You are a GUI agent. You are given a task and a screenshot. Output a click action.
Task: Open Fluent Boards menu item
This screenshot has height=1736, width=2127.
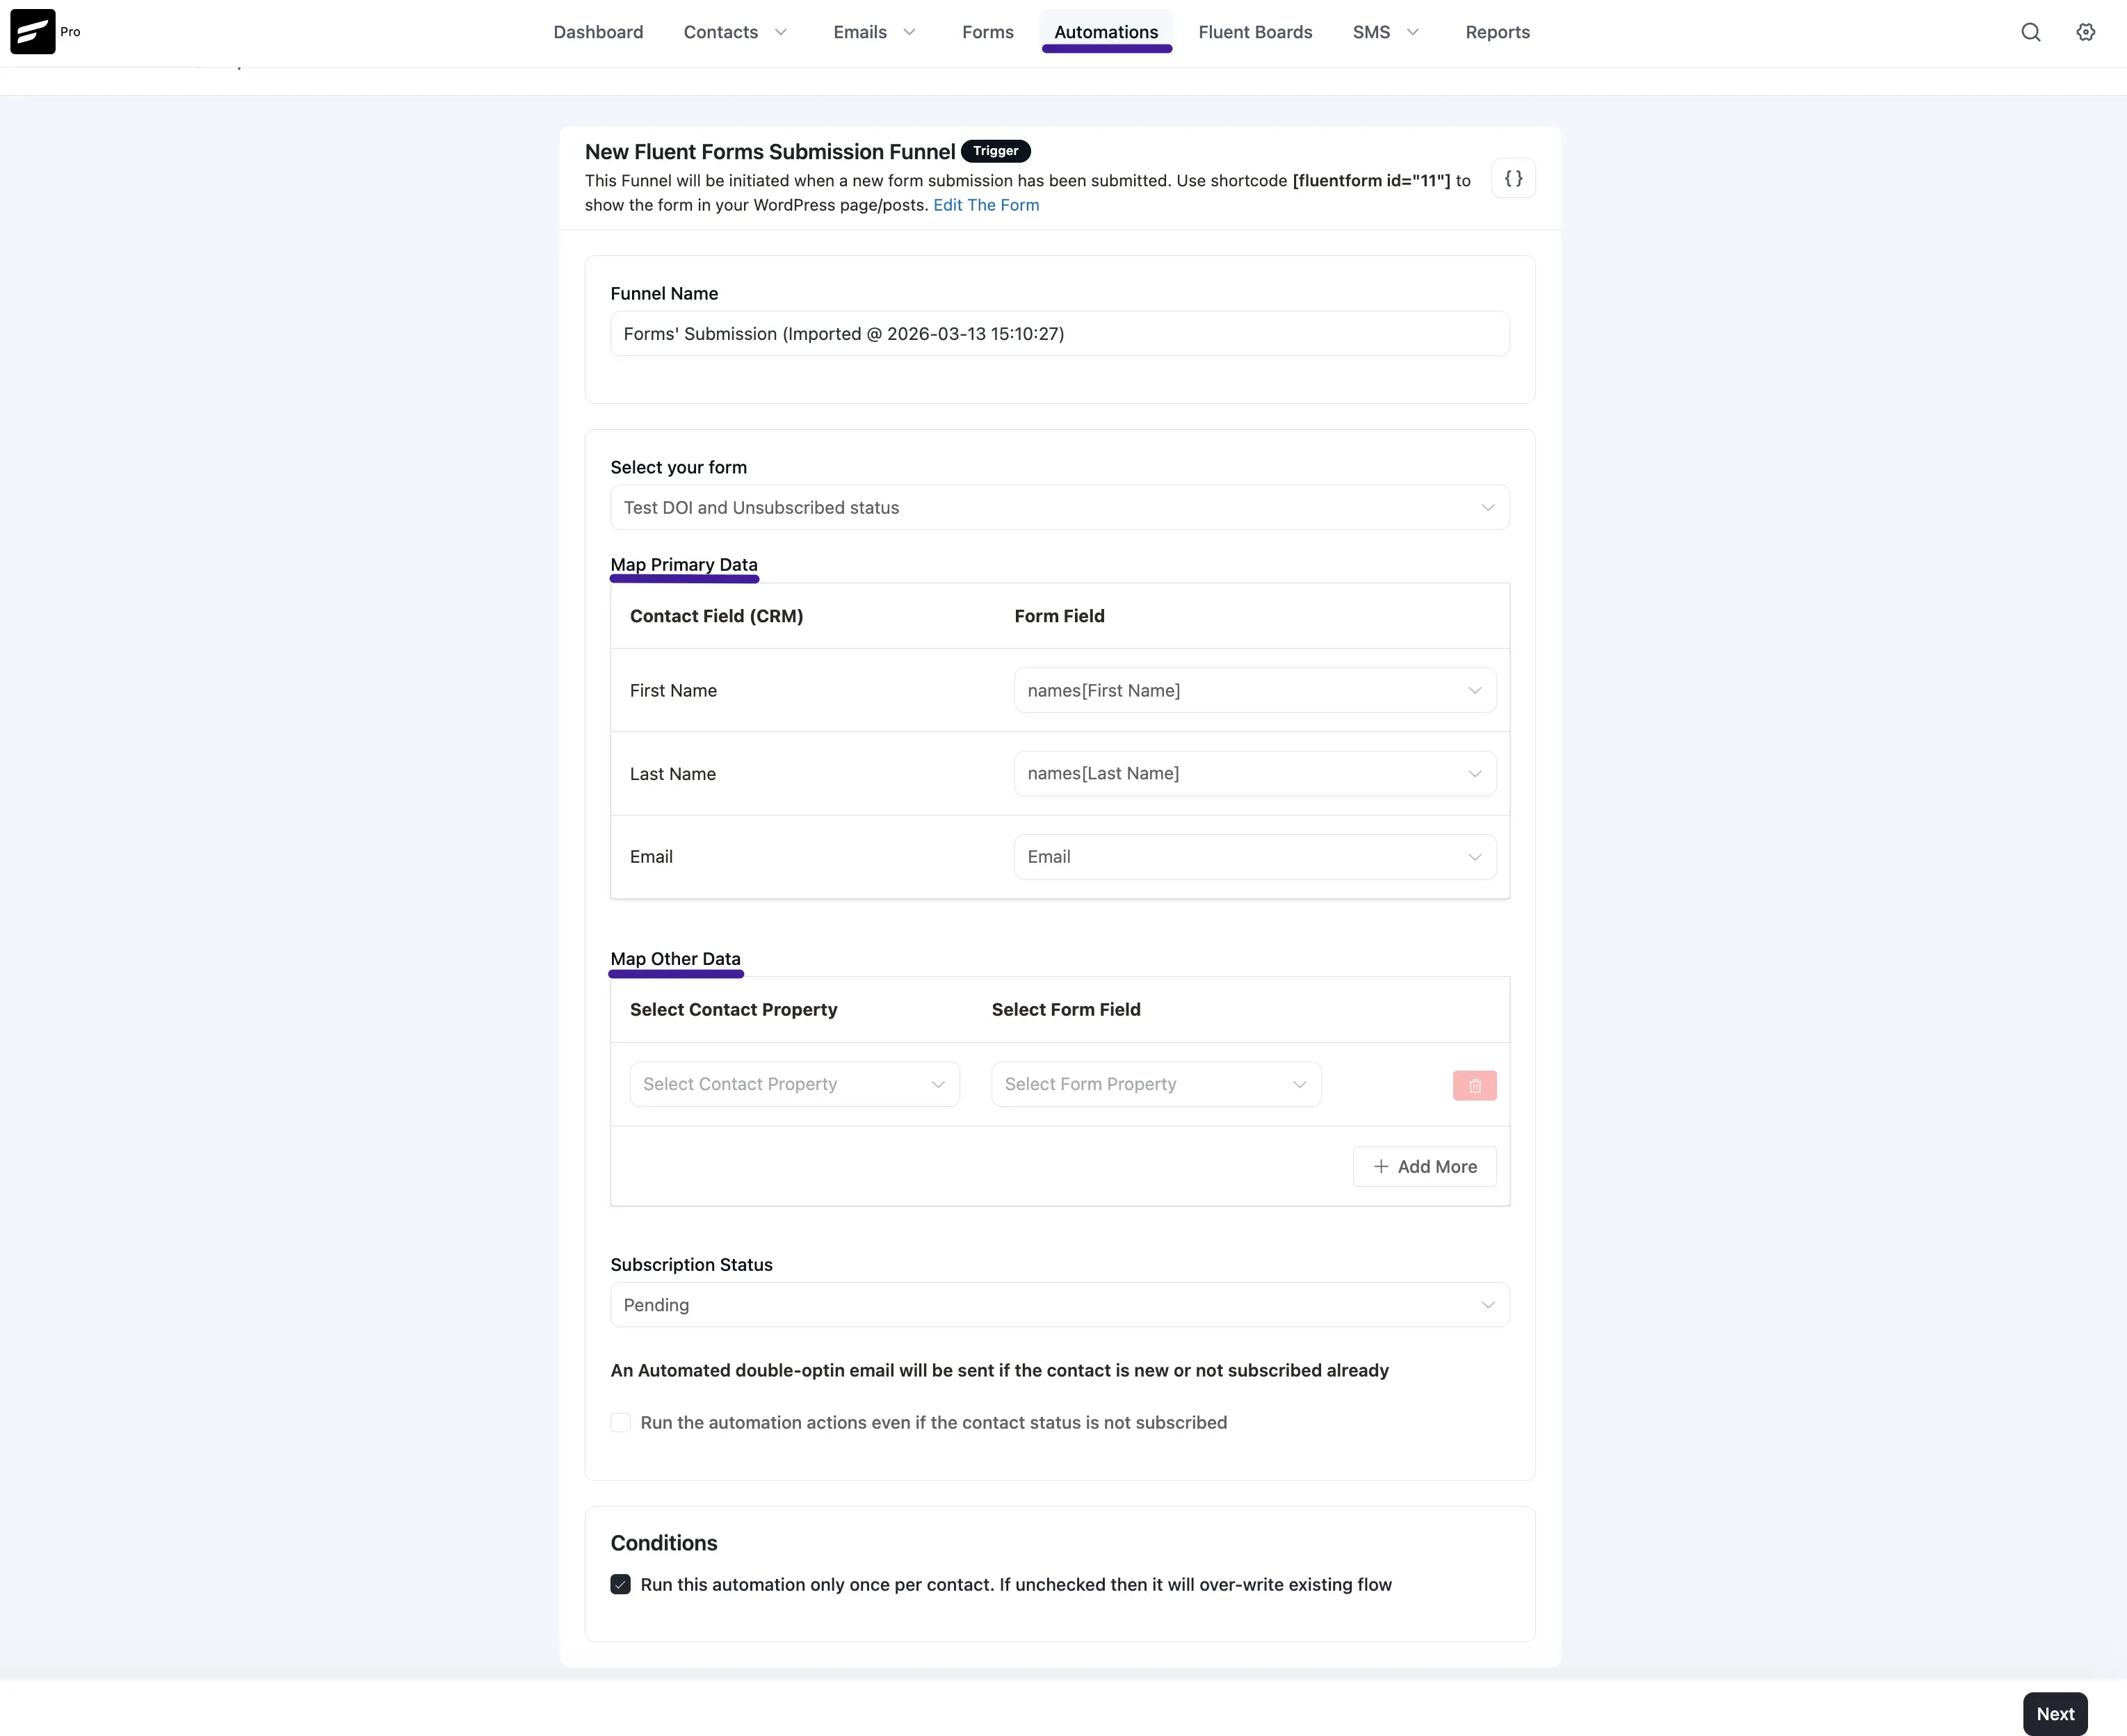1255,32
